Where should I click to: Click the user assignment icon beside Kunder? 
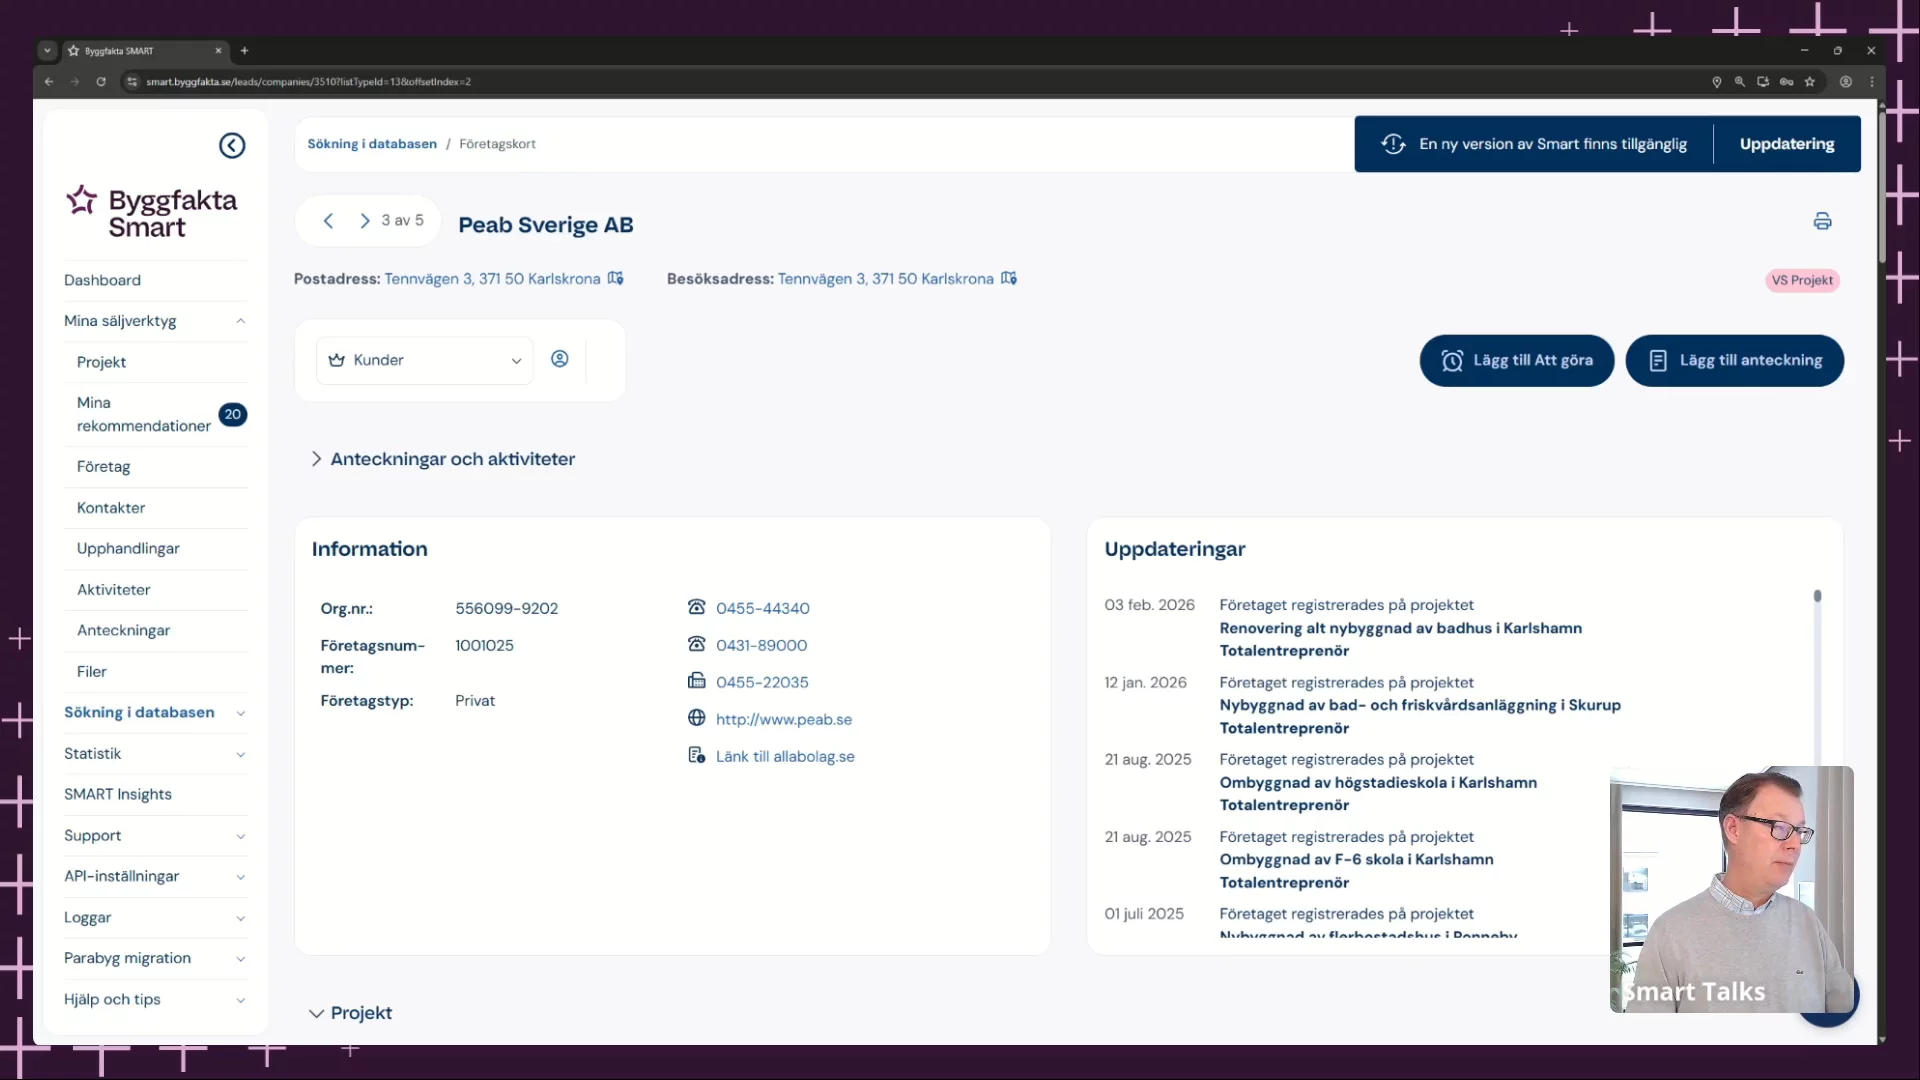pos(560,359)
